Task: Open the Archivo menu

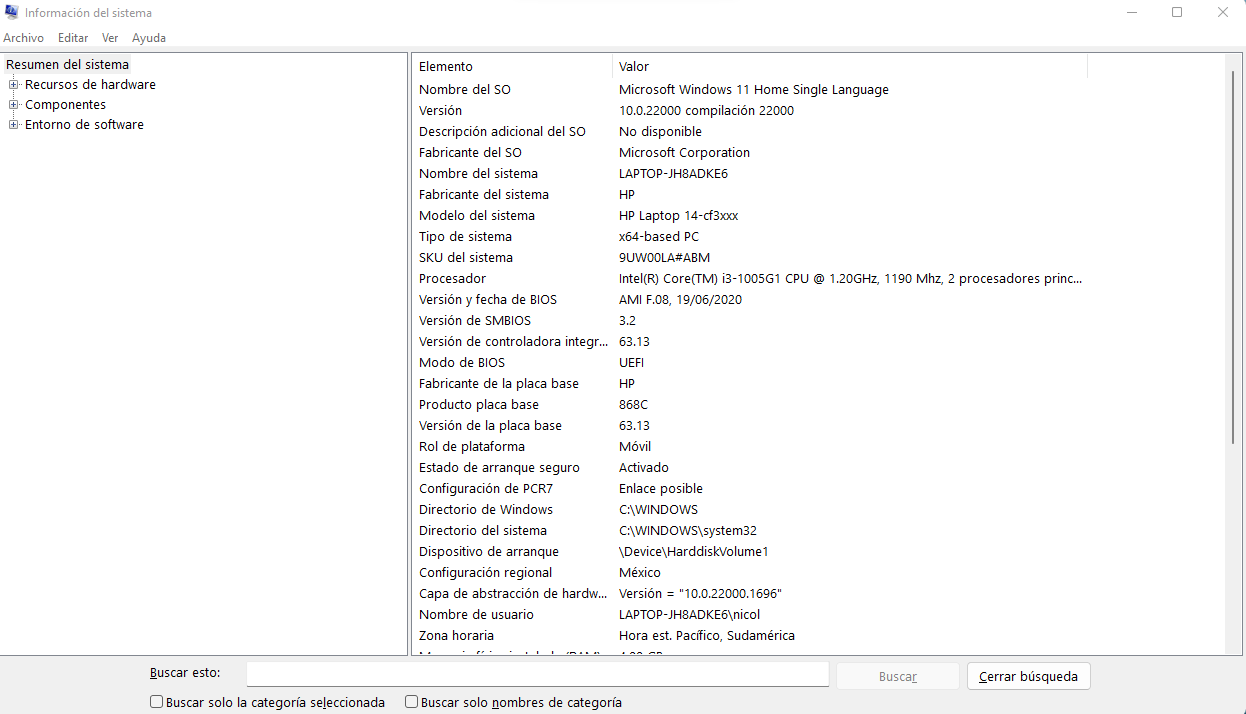Action: (x=24, y=38)
